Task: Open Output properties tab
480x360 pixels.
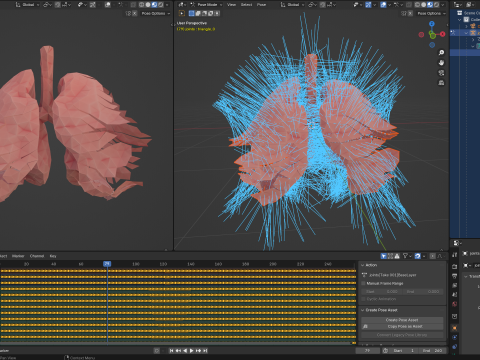Action: tap(454, 276)
